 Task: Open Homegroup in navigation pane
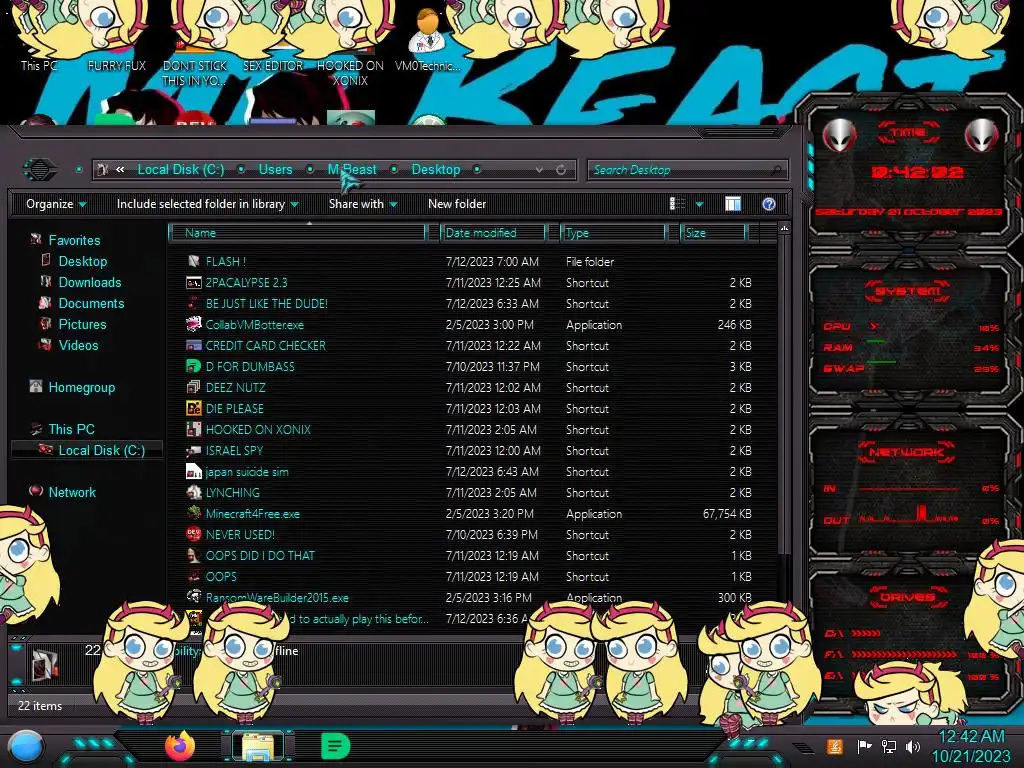point(82,387)
